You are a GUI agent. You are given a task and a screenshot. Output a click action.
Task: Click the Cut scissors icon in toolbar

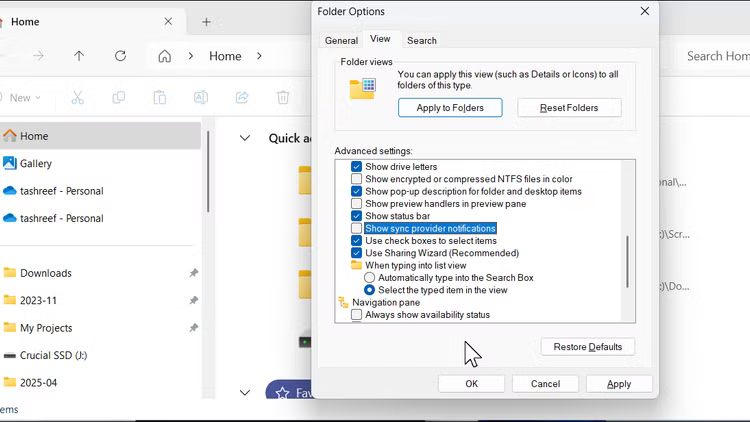[78, 97]
